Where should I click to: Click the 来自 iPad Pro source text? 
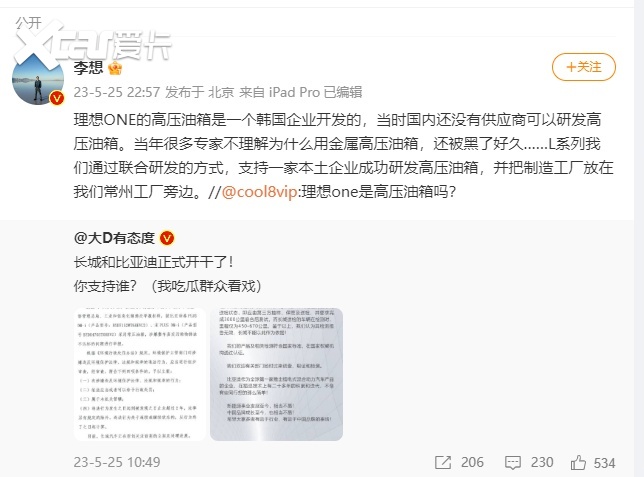click(x=279, y=92)
